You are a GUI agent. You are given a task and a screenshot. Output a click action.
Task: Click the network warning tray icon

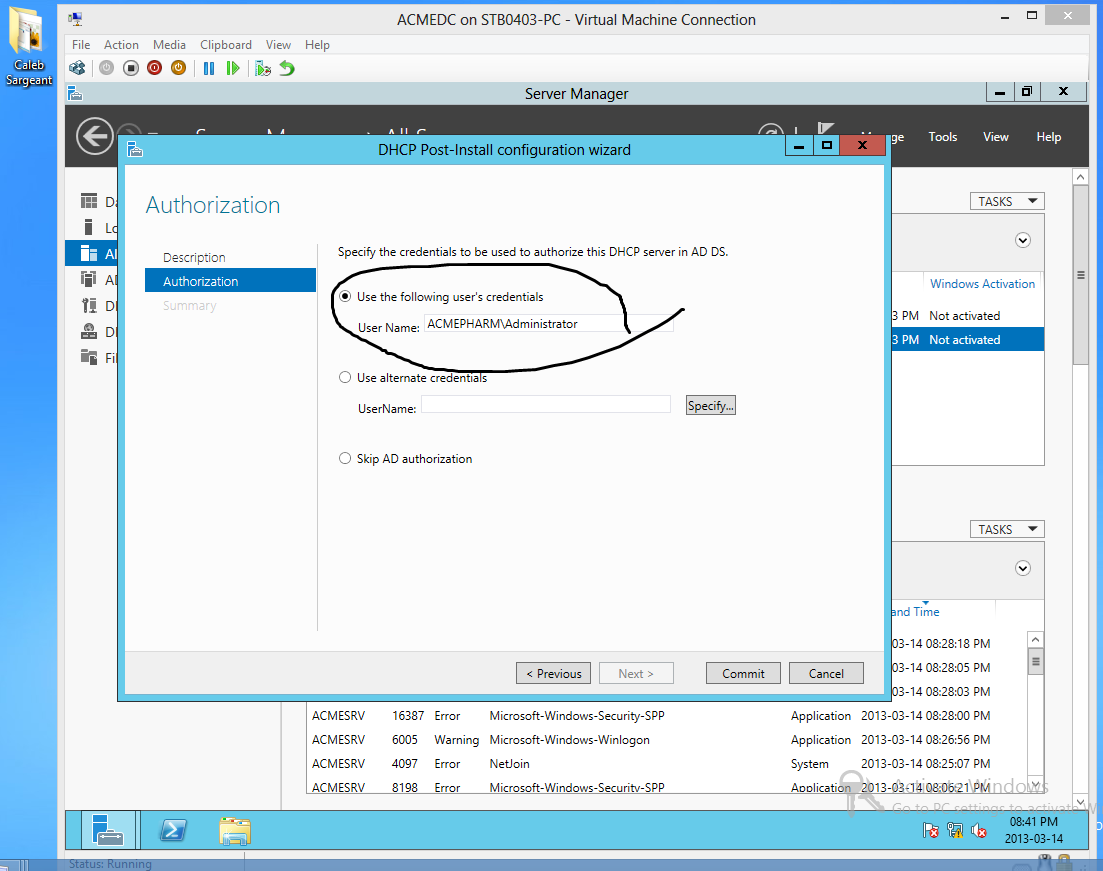955,831
